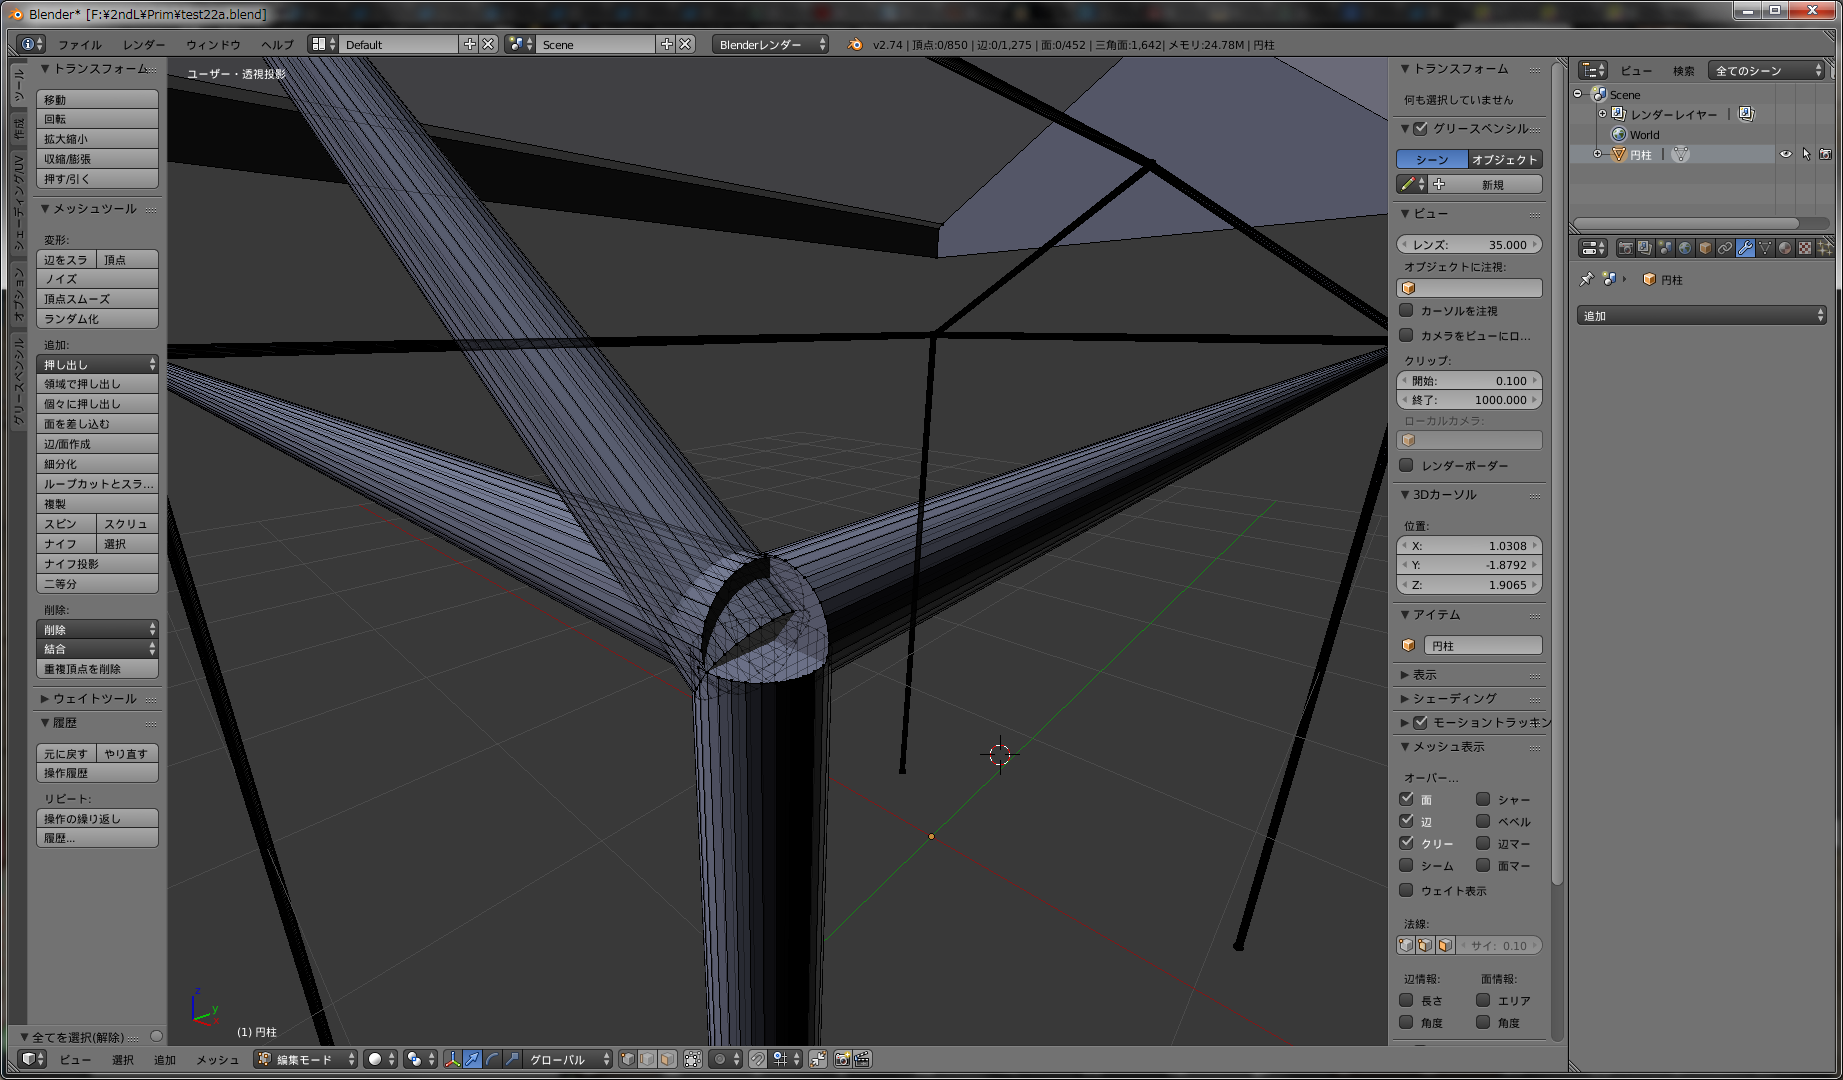Enable the カーソルを注視 checkbox
Image resolution: width=1843 pixels, height=1080 pixels.
point(1407,311)
